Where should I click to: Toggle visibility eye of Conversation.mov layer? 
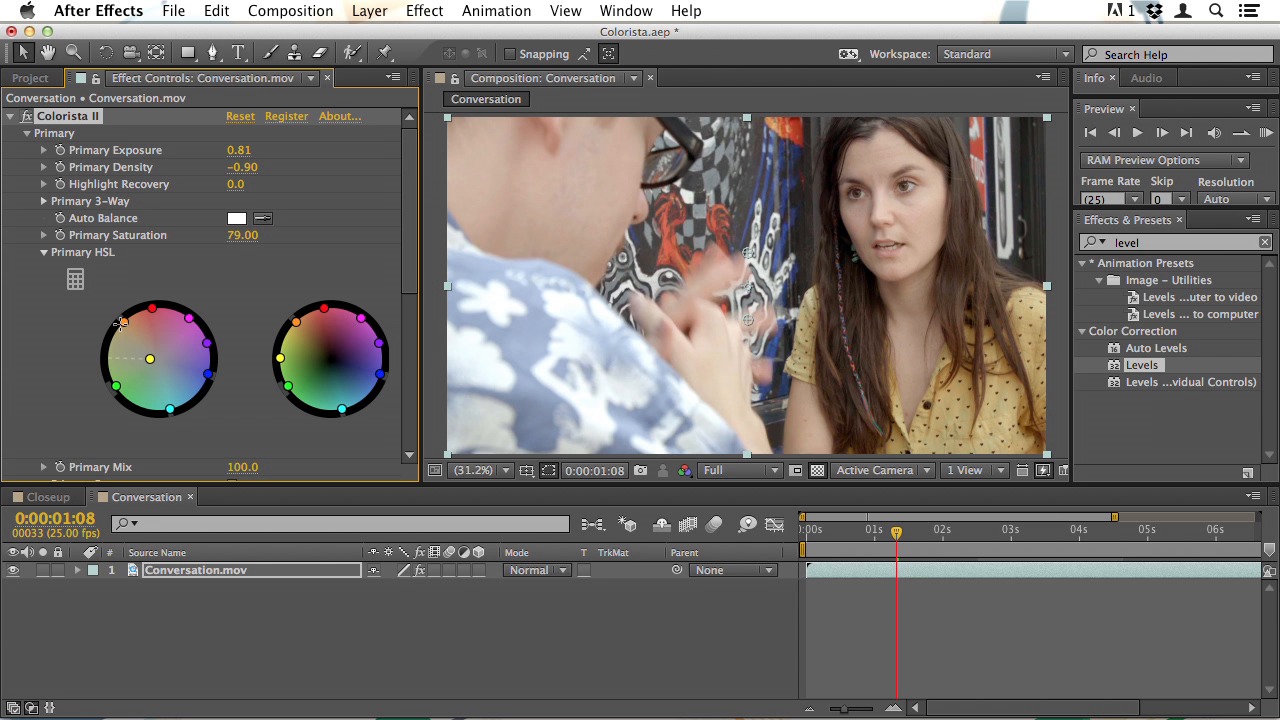coord(13,570)
